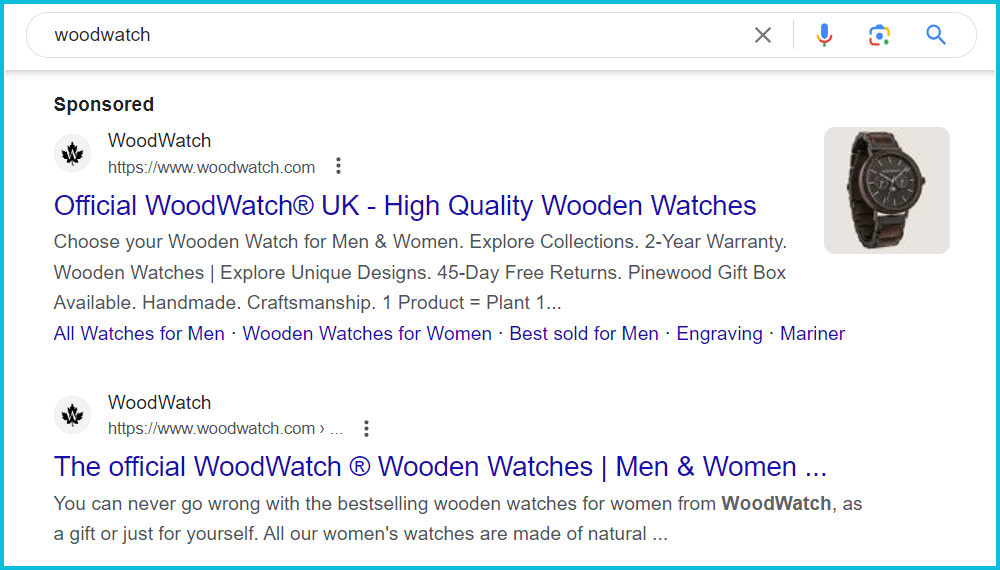Open 'The official WoodWatch ® Wooden Watches' result
1000x570 pixels.
click(x=440, y=467)
